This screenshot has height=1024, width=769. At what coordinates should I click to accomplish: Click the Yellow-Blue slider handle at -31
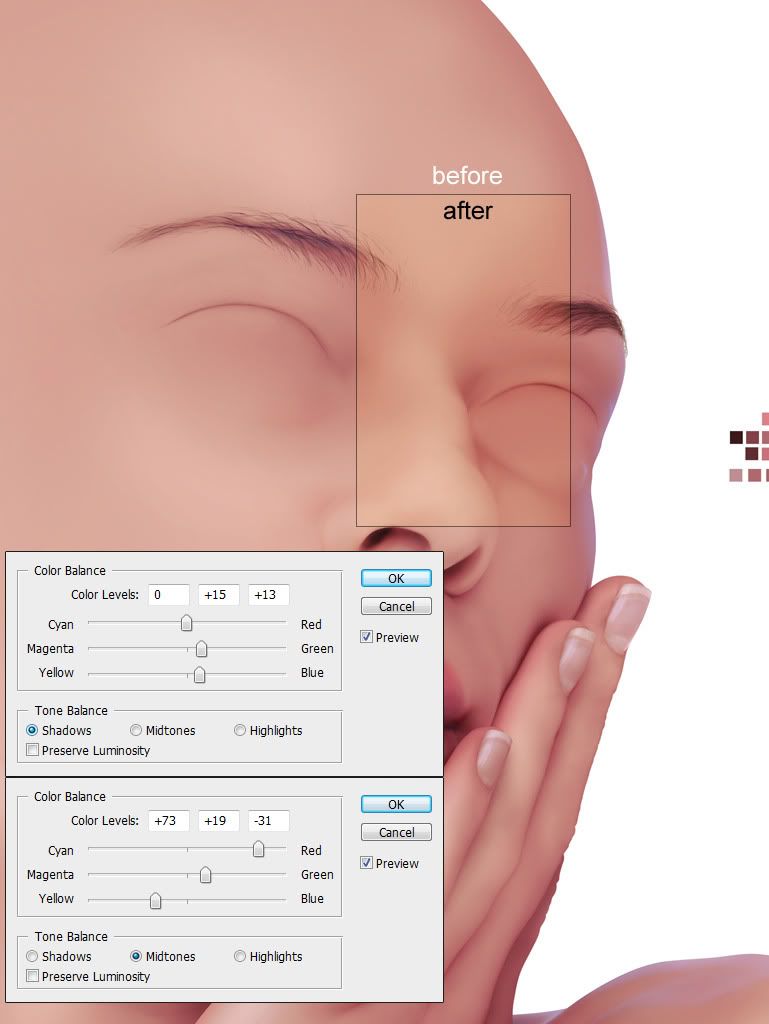click(x=155, y=899)
